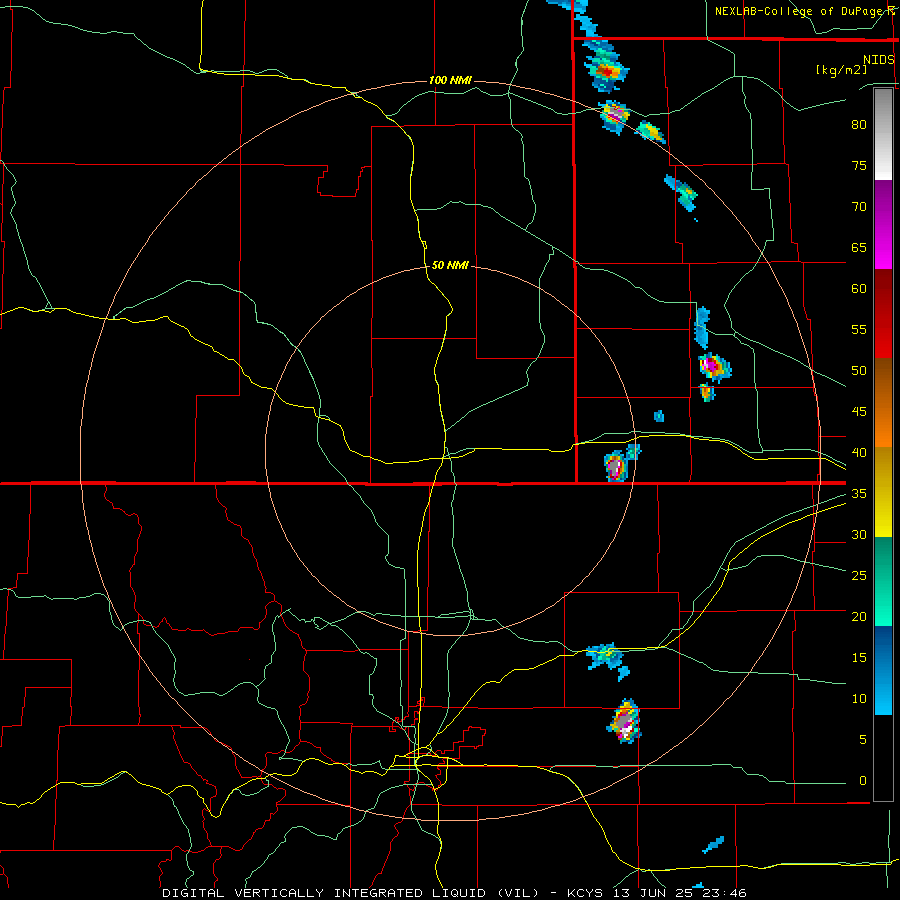Click the "(VIL)" abbreviation in the caption
This screenshot has width=900, height=900.
click(518, 893)
